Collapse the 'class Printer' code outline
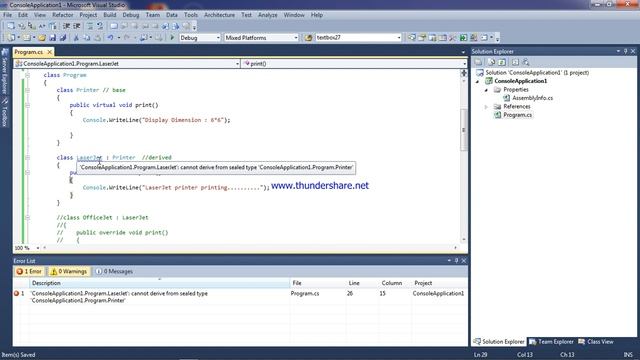This screenshot has width=640, height=360. click(27, 90)
